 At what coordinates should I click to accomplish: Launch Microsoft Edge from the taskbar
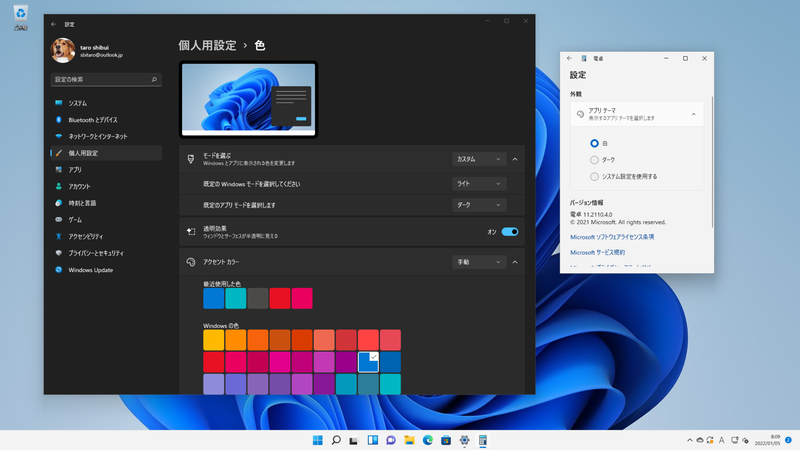click(x=428, y=440)
